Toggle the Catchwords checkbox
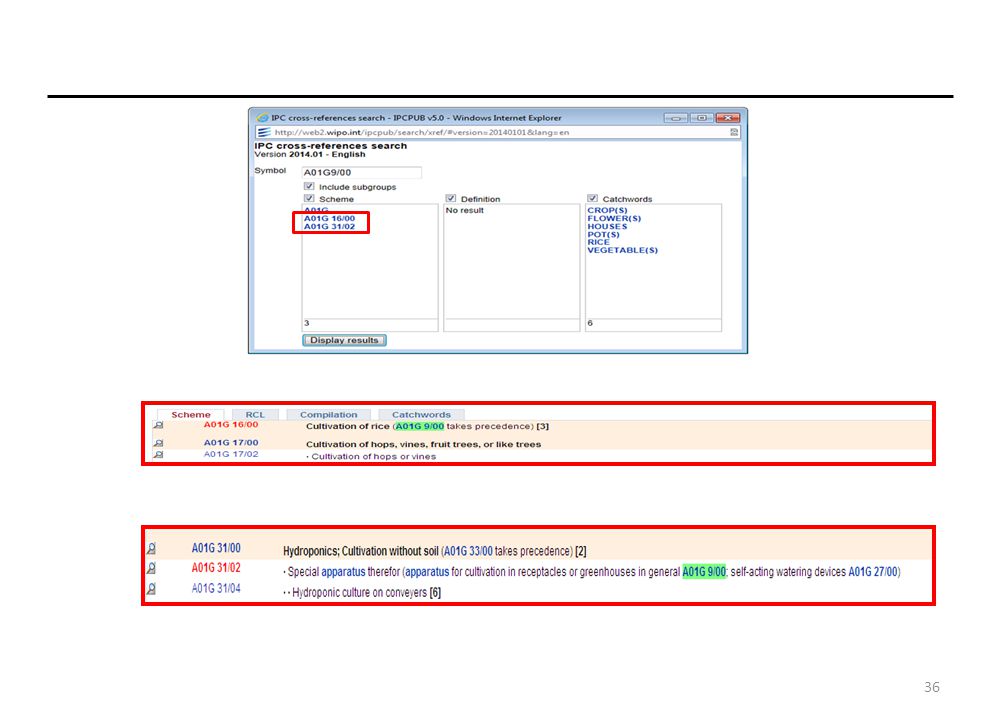Viewport: 1000px width, 720px height. point(592,198)
